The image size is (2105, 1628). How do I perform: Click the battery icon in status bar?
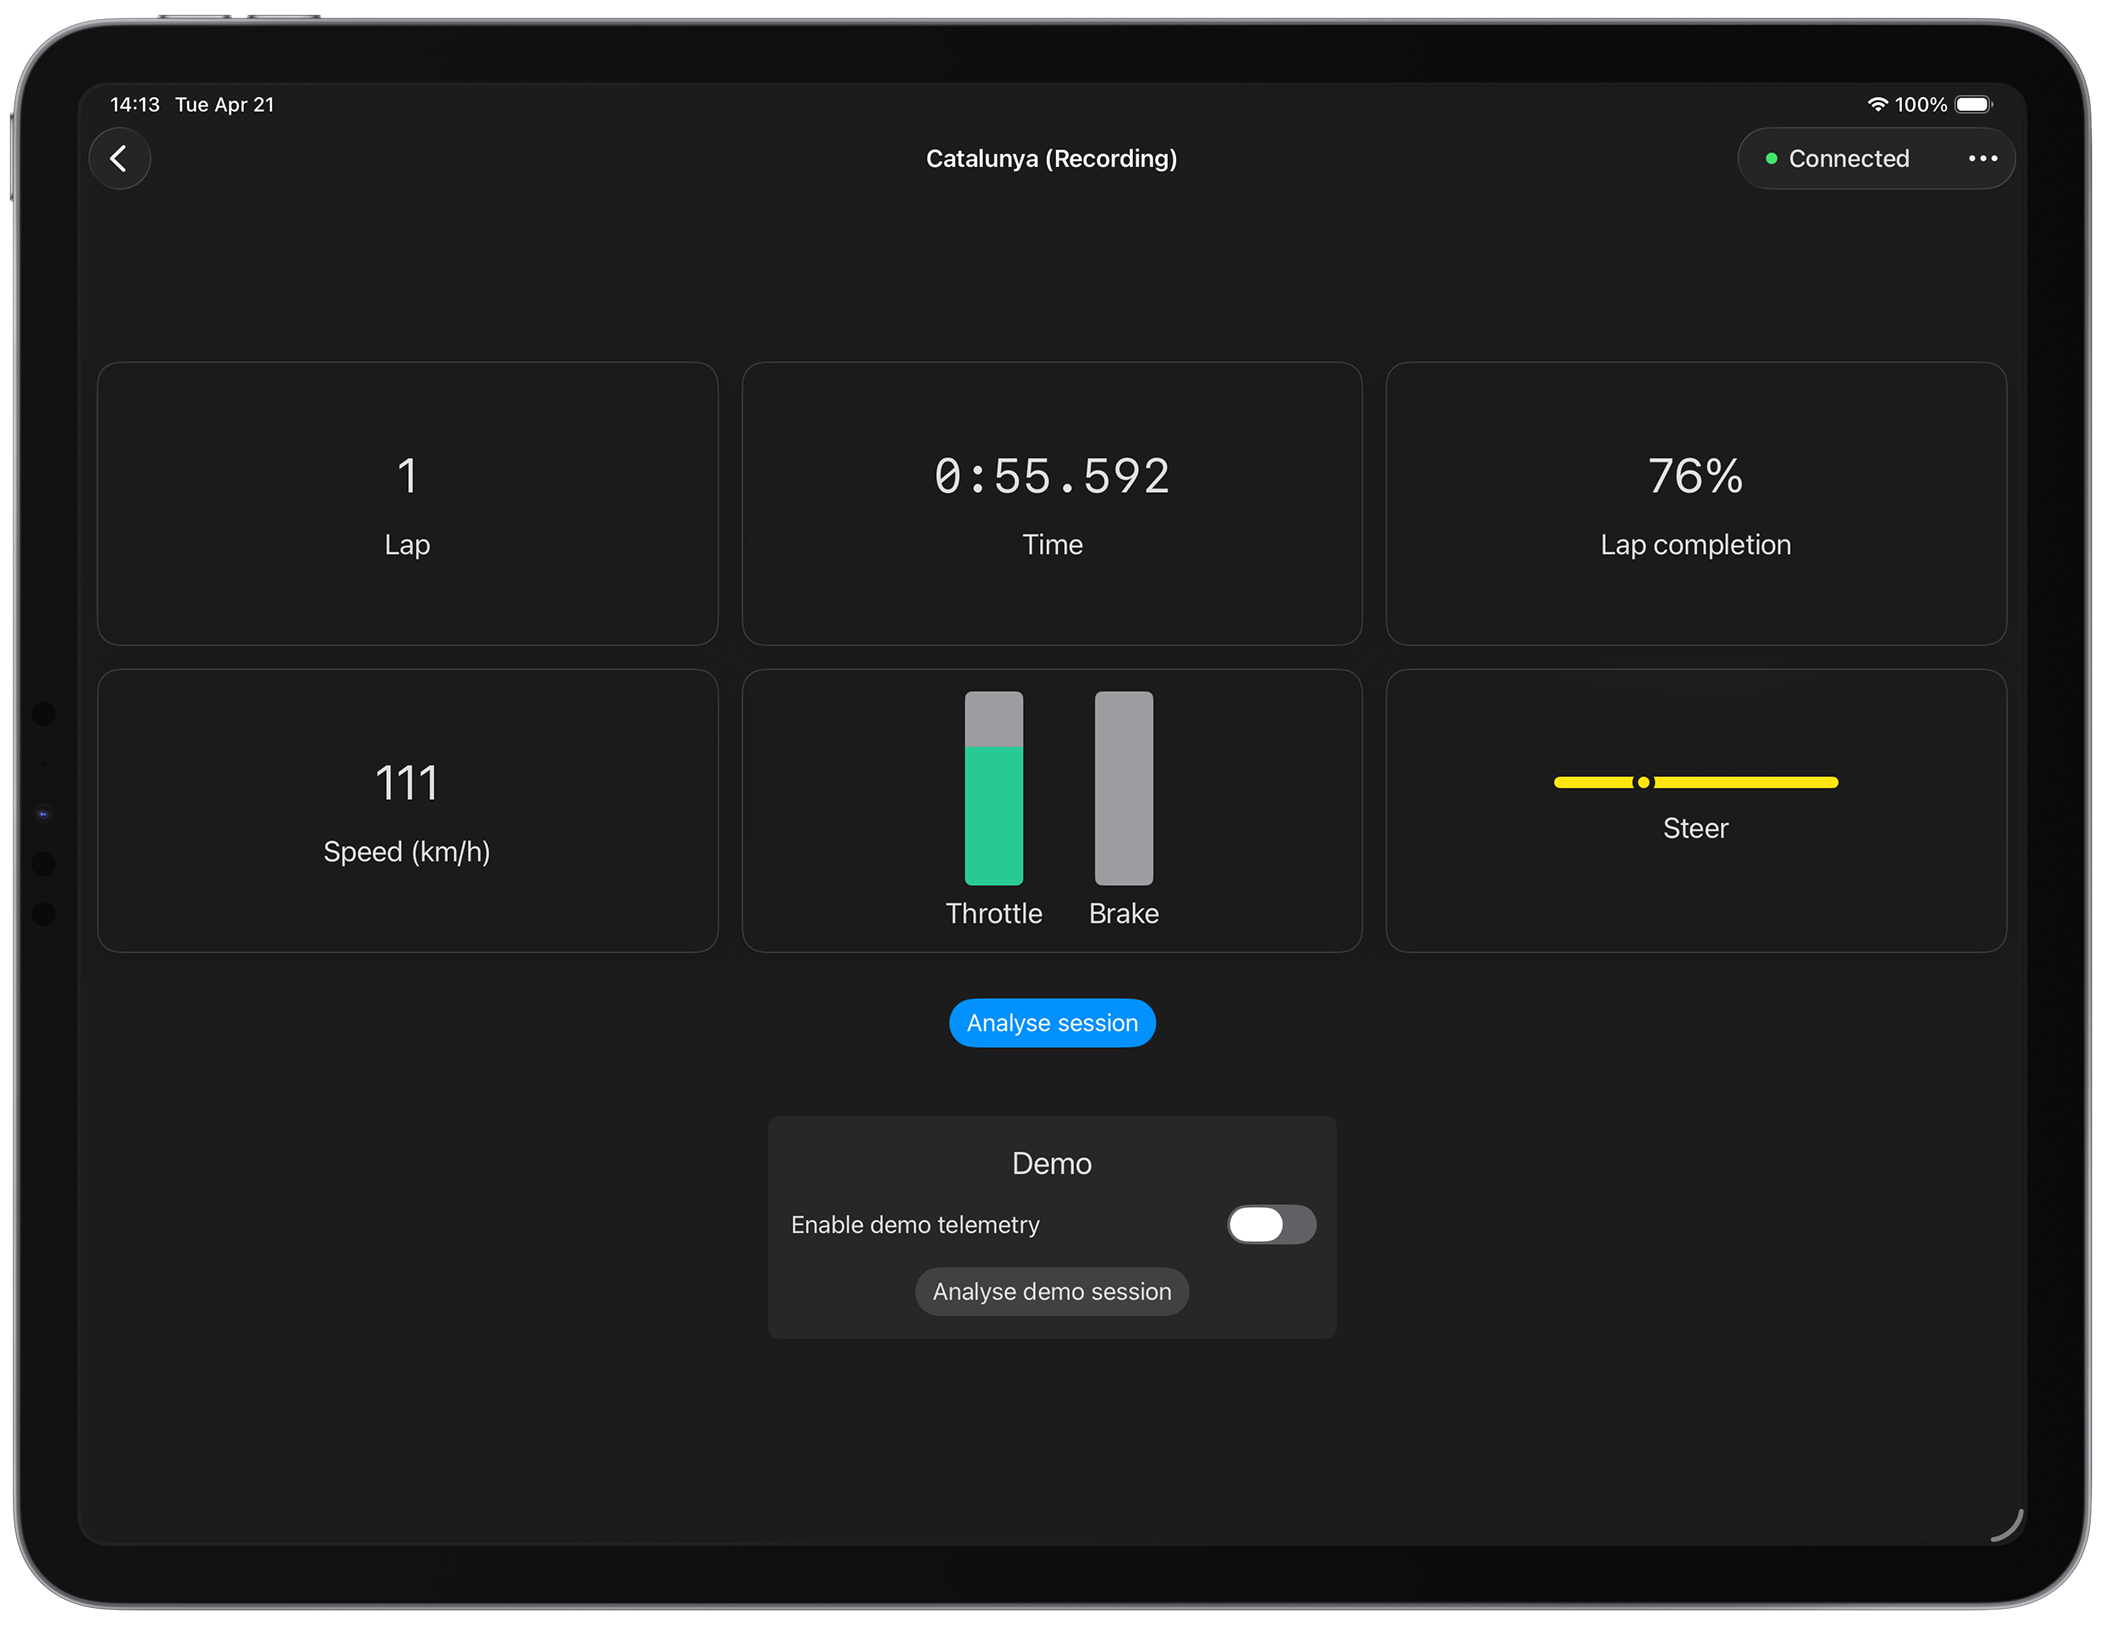point(1973,104)
